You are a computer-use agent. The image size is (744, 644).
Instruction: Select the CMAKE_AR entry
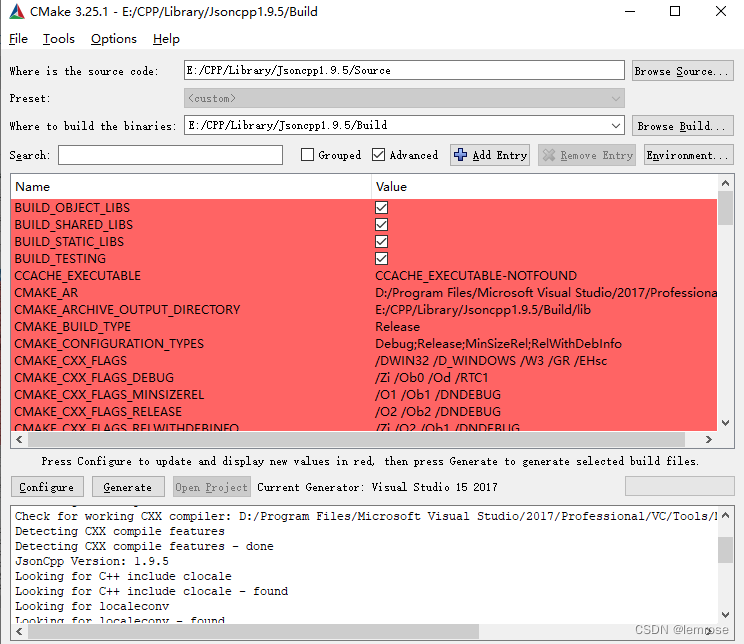point(46,293)
